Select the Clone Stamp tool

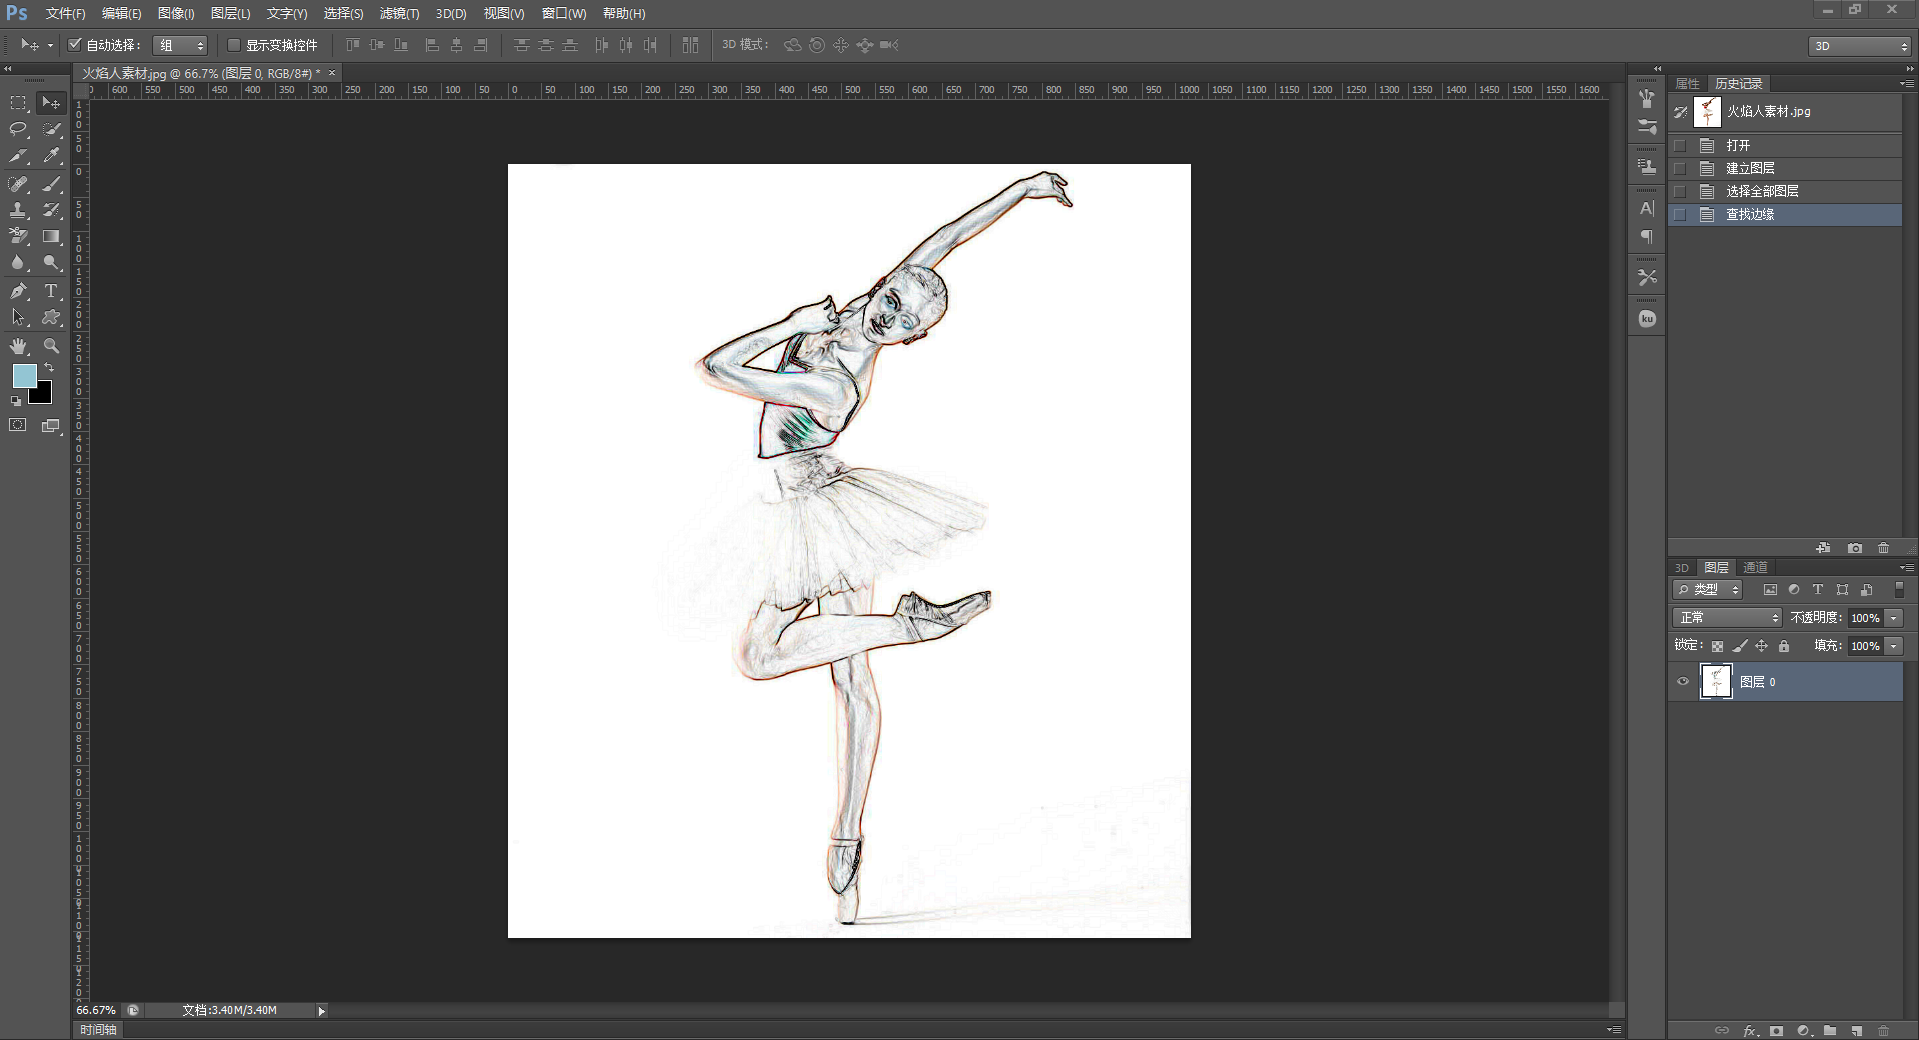coord(18,210)
